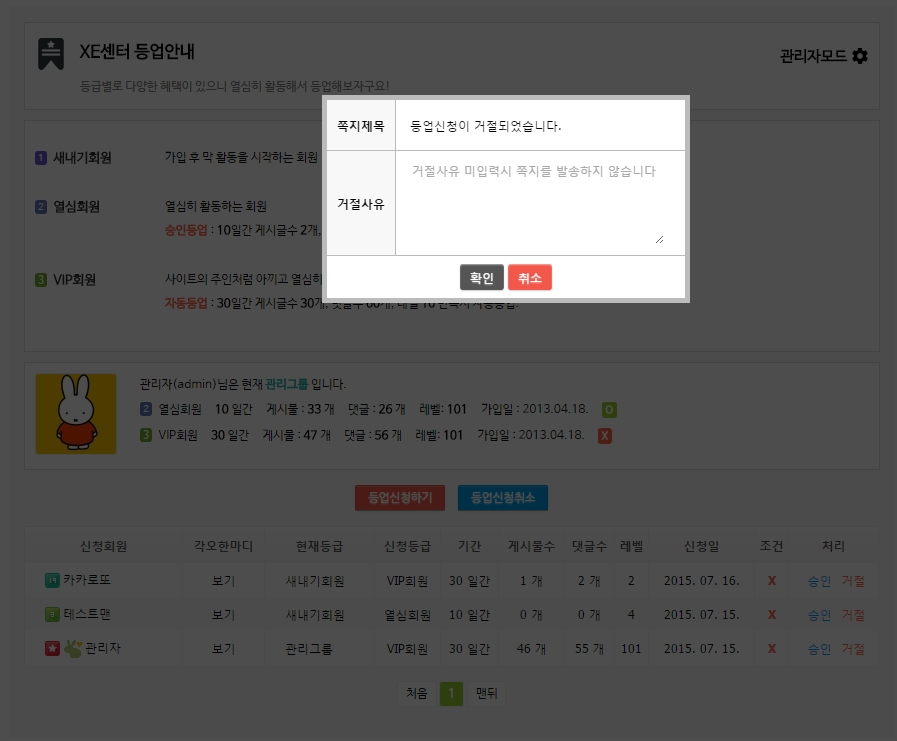Viewport: 897px width, 741px height.
Task: Focus the 거절사유 text area
Action: pos(540,203)
